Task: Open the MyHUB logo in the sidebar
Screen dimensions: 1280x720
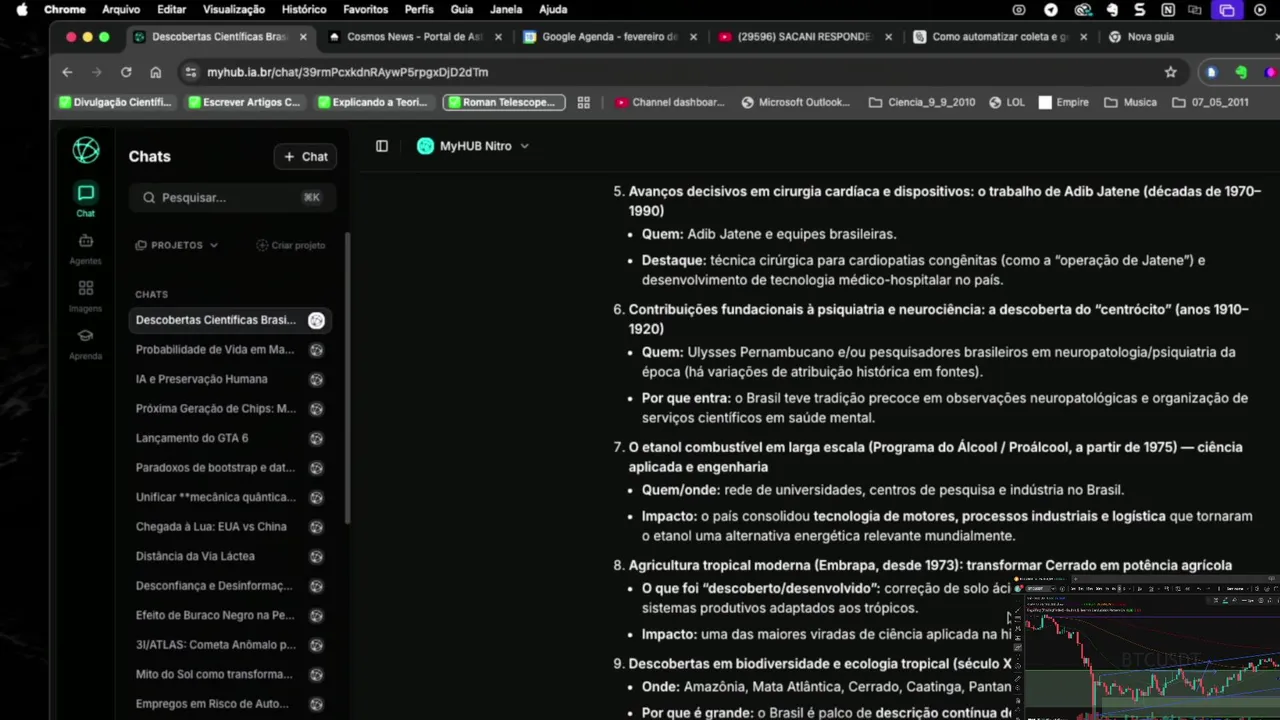Action: pos(86,150)
